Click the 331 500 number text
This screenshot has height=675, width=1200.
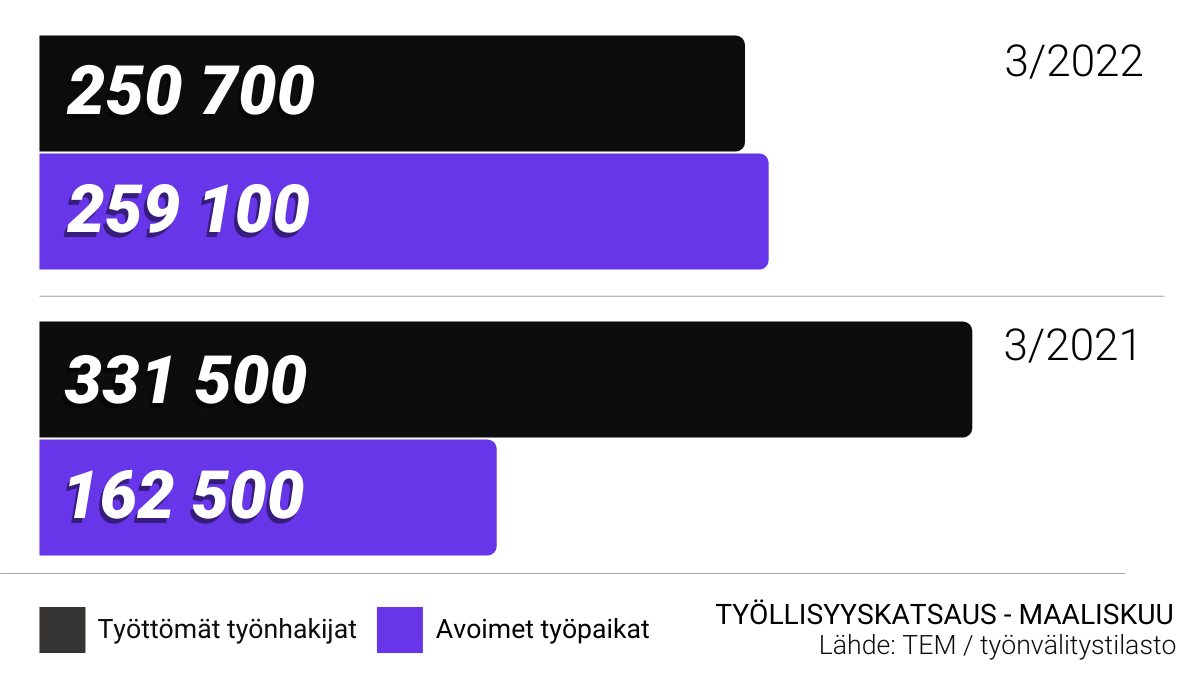click(186, 380)
